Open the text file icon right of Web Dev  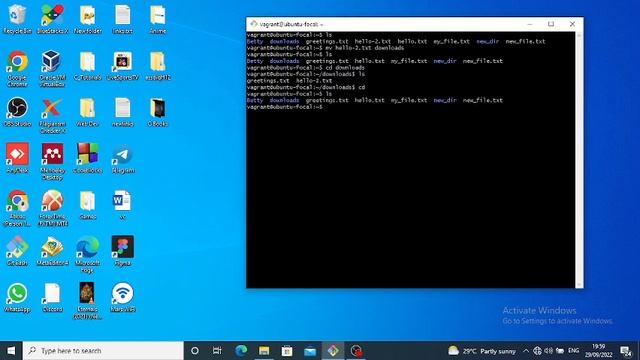click(x=123, y=111)
